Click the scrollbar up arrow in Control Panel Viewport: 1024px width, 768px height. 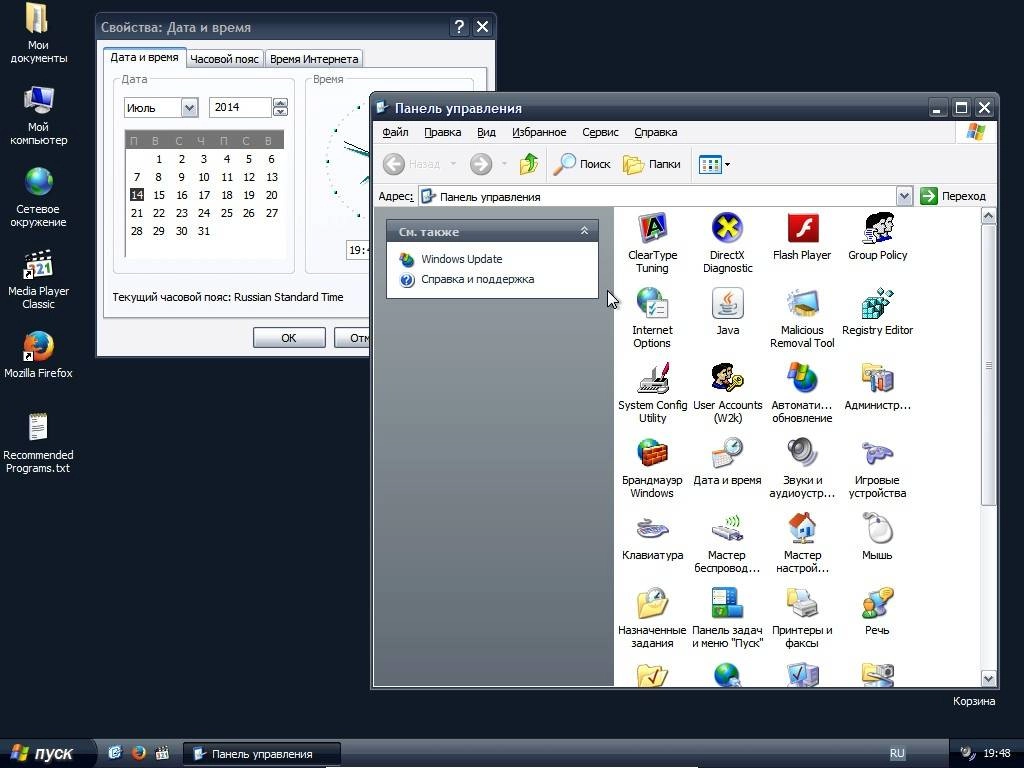pyautogui.click(x=989, y=216)
